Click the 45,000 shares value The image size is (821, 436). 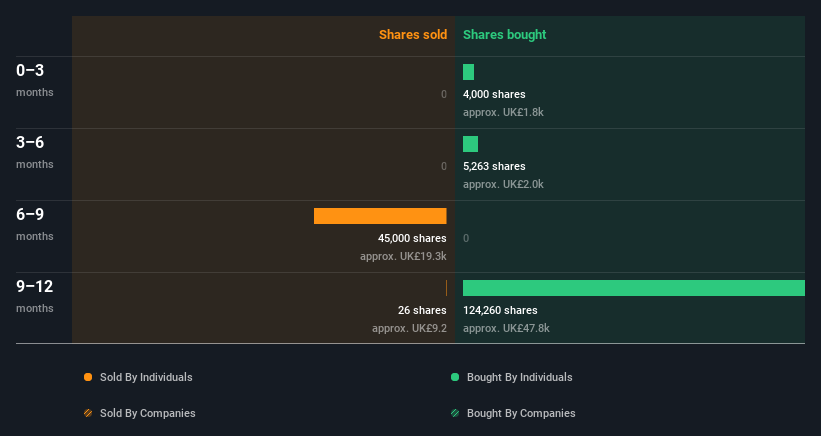coord(412,238)
